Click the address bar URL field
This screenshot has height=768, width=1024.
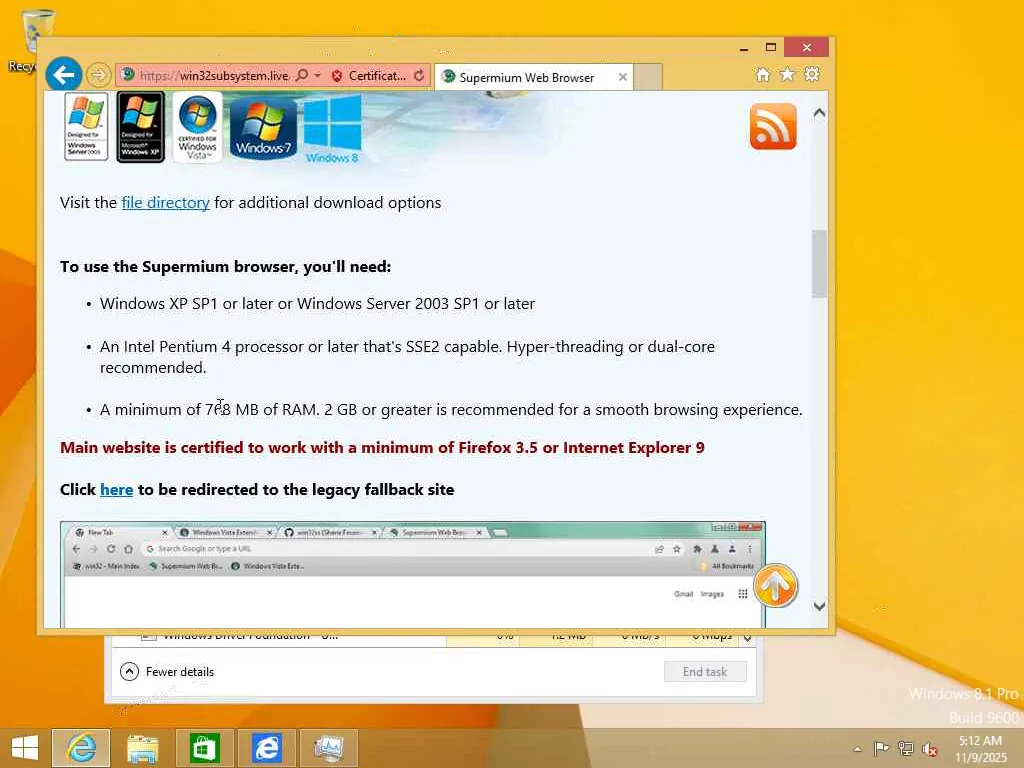[214, 76]
